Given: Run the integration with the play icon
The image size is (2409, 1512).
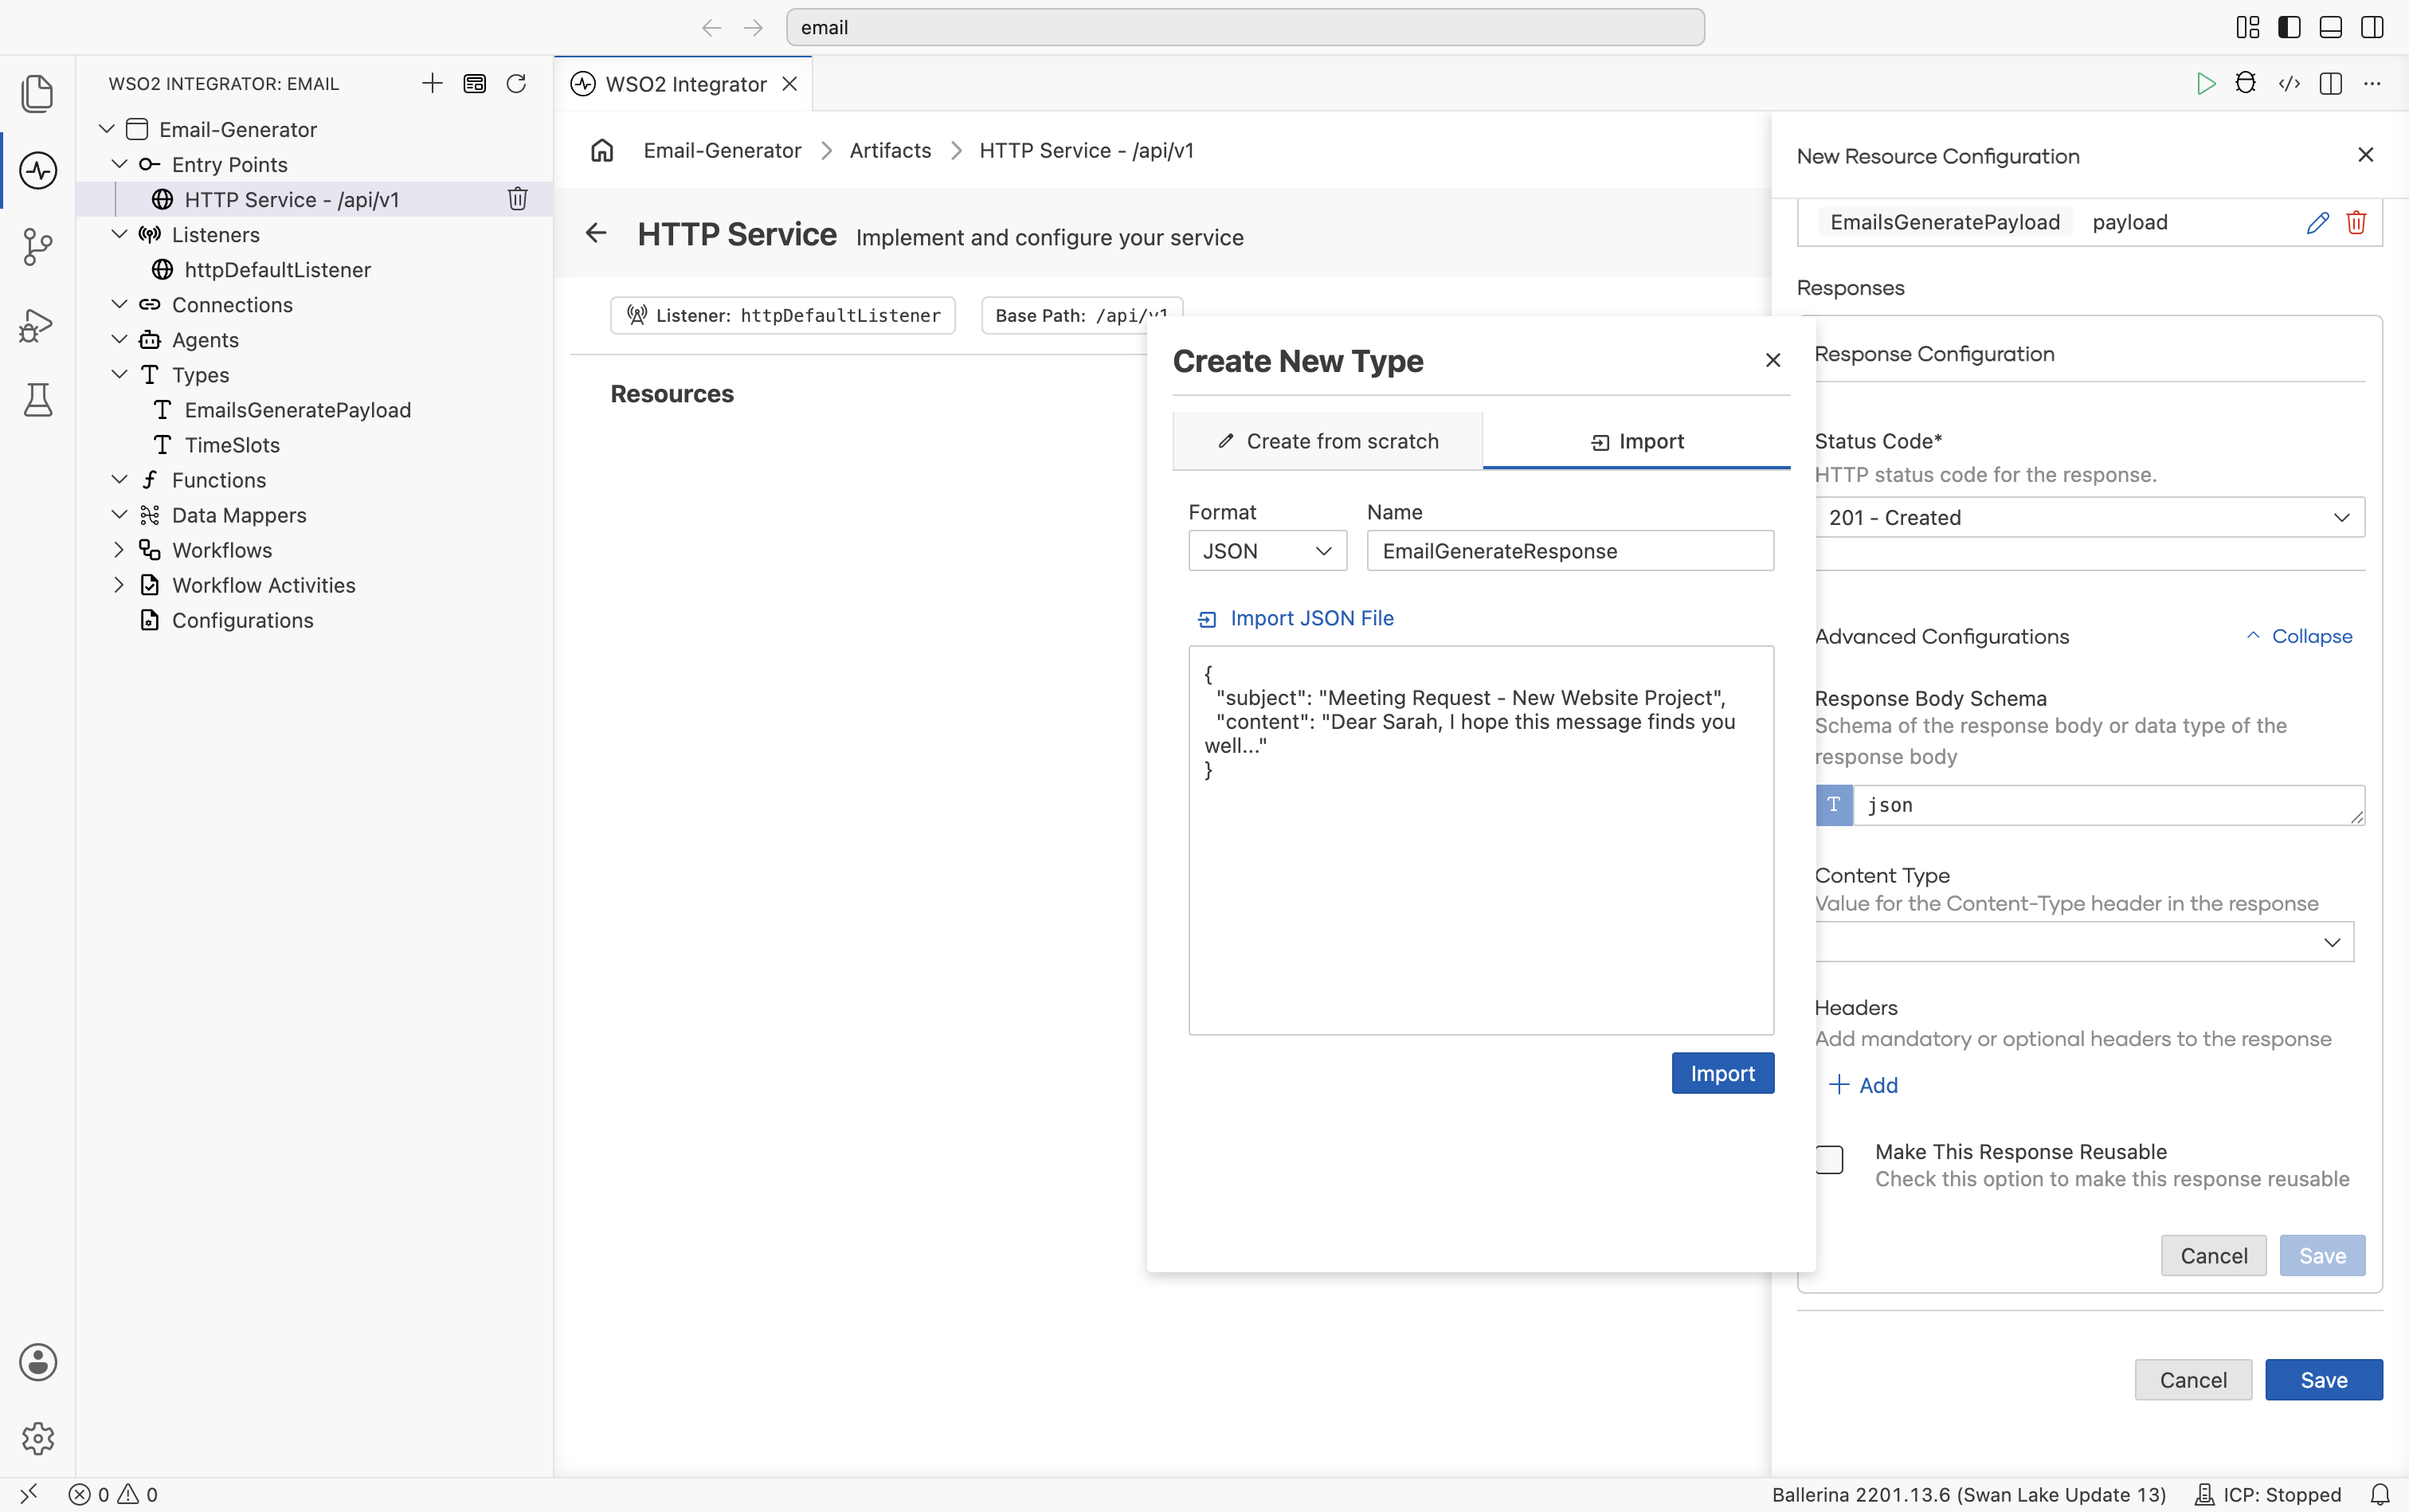Looking at the screenshot, I should click(2205, 83).
